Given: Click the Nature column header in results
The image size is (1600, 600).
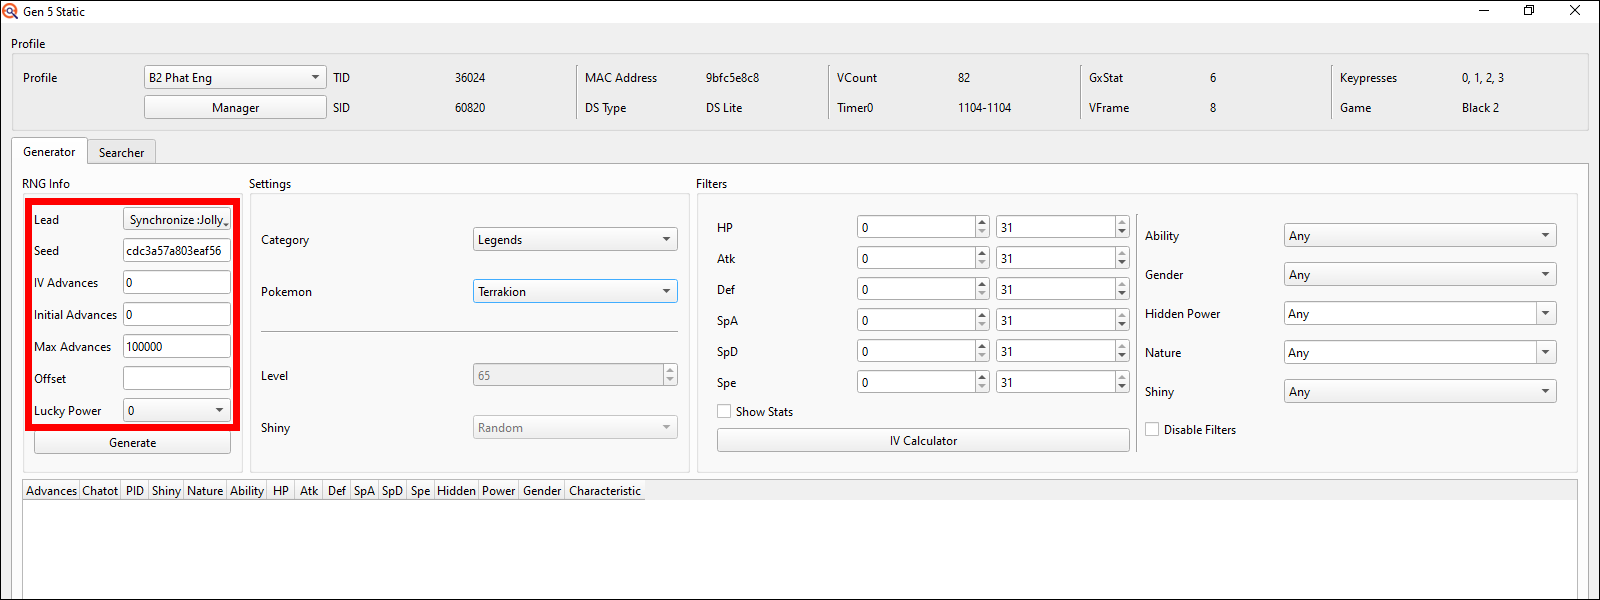Looking at the screenshot, I should [x=205, y=490].
